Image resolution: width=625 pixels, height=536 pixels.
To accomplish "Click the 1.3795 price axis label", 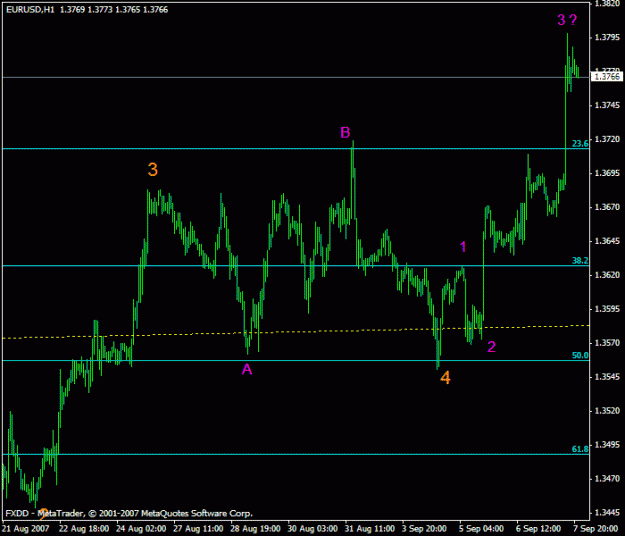I will point(607,37).
